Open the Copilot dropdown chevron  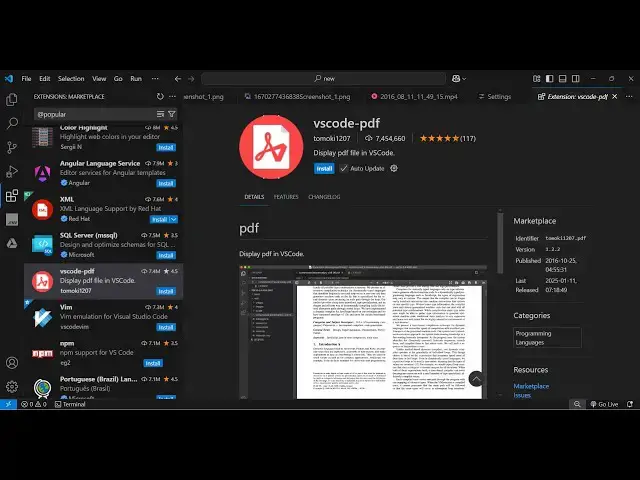464,79
